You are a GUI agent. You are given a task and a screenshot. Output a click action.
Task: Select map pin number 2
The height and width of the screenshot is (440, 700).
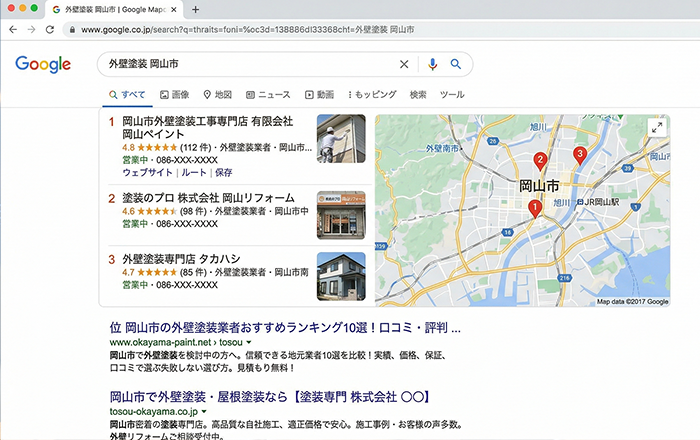pyautogui.click(x=540, y=160)
